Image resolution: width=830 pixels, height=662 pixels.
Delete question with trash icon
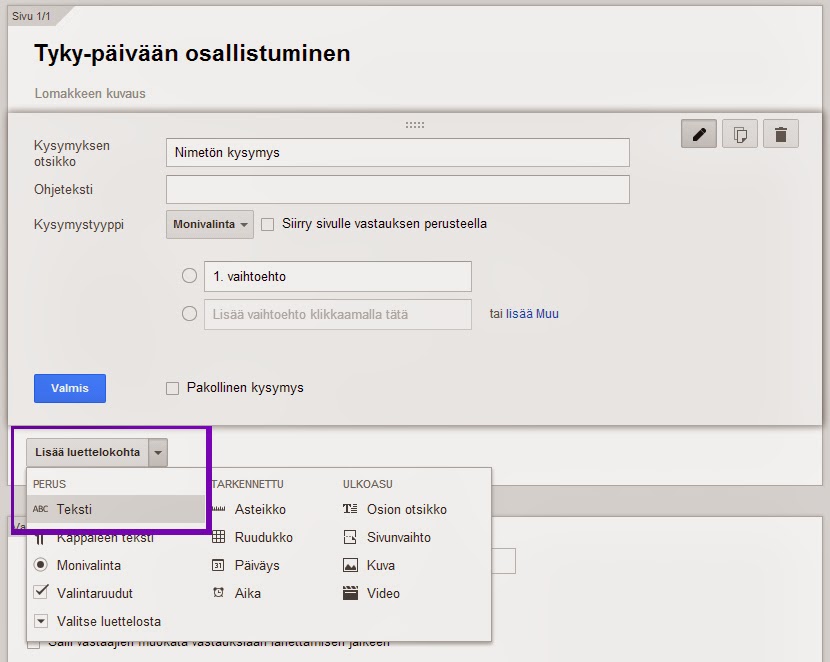pyautogui.click(x=781, y=134)
